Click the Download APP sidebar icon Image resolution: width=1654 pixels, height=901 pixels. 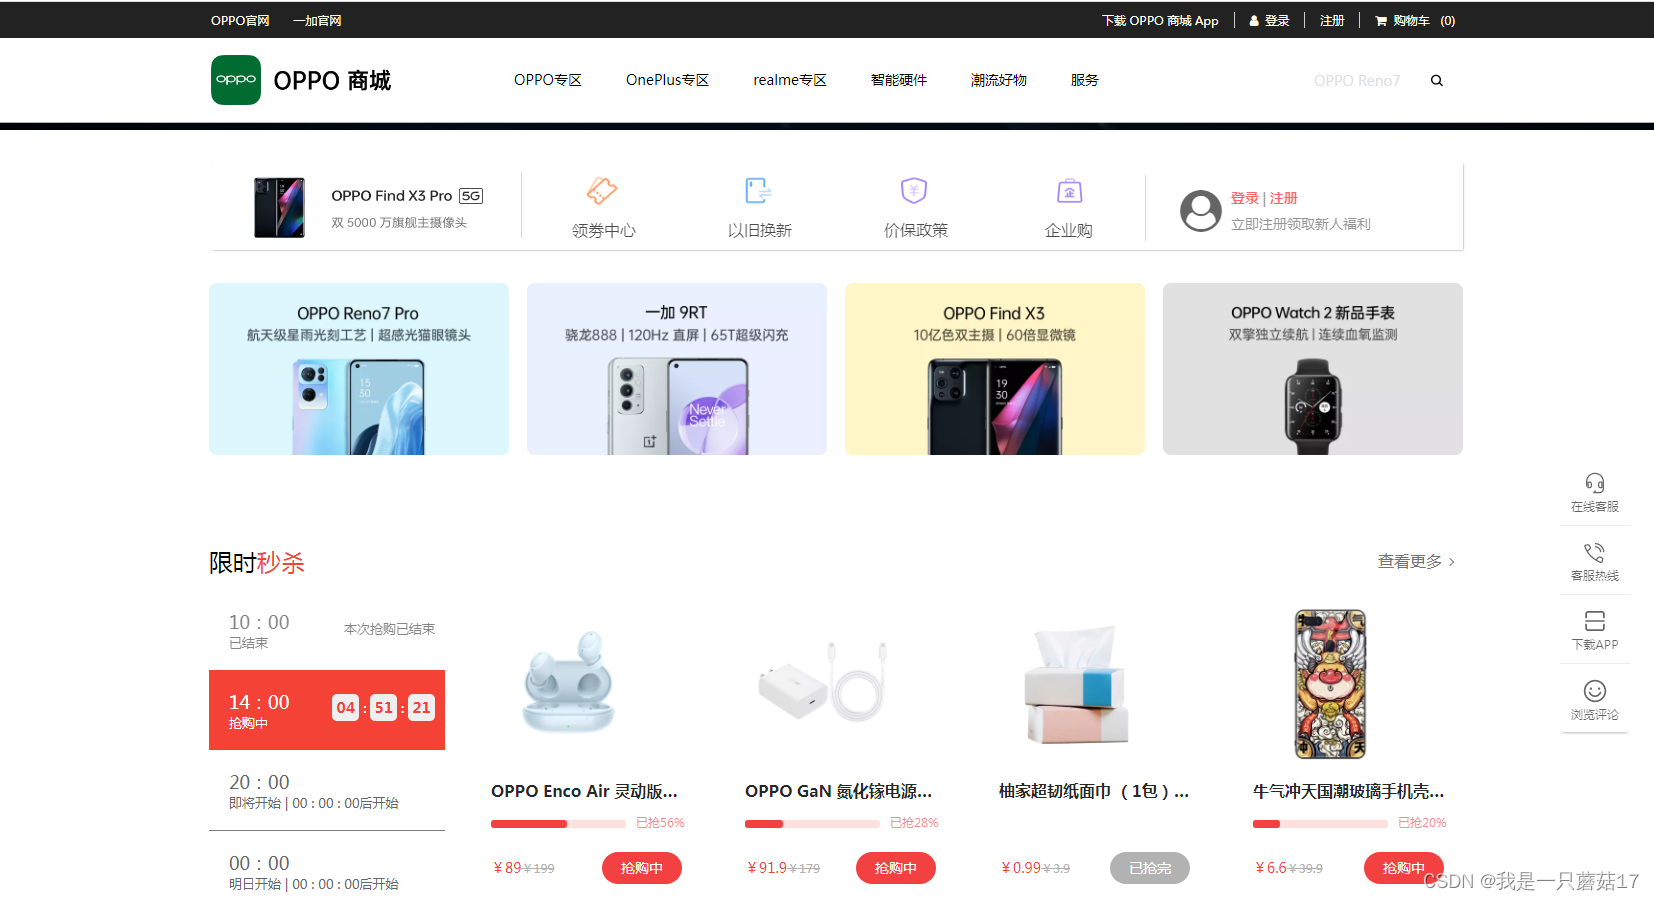[x=1595, y=621]
